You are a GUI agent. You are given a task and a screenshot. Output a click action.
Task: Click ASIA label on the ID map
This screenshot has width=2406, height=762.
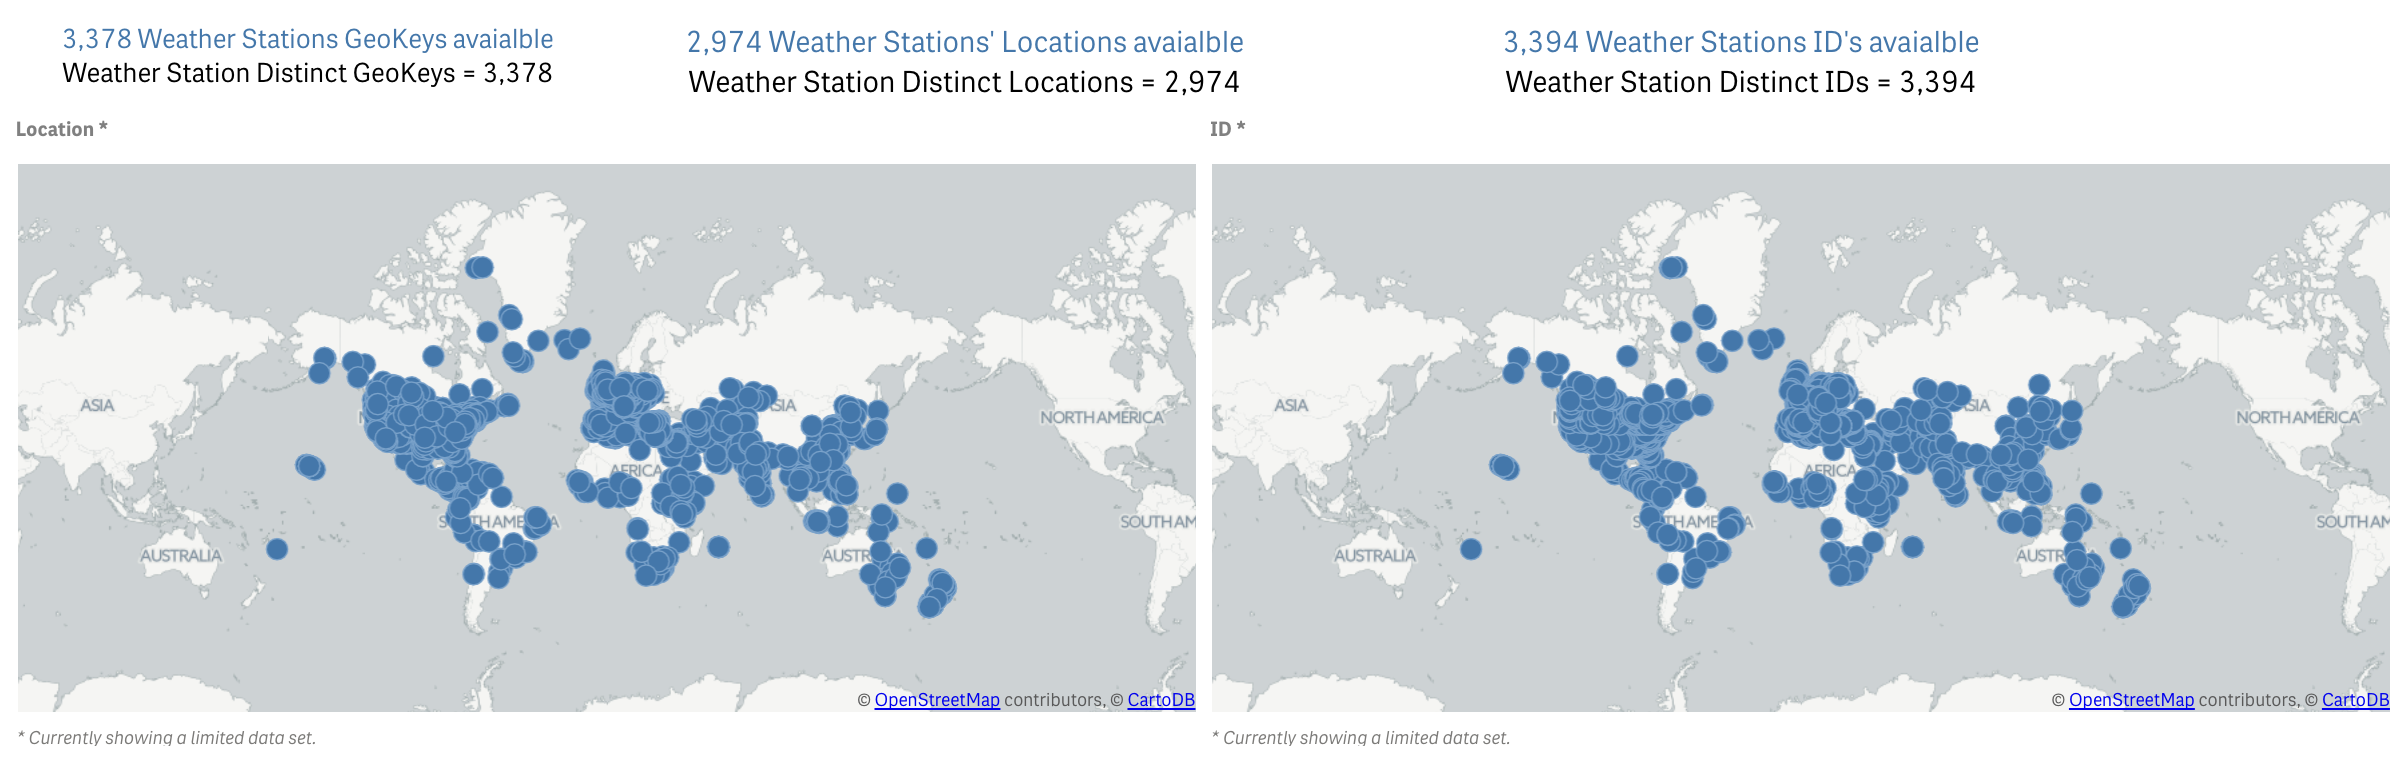click(x=1291, y=405)
